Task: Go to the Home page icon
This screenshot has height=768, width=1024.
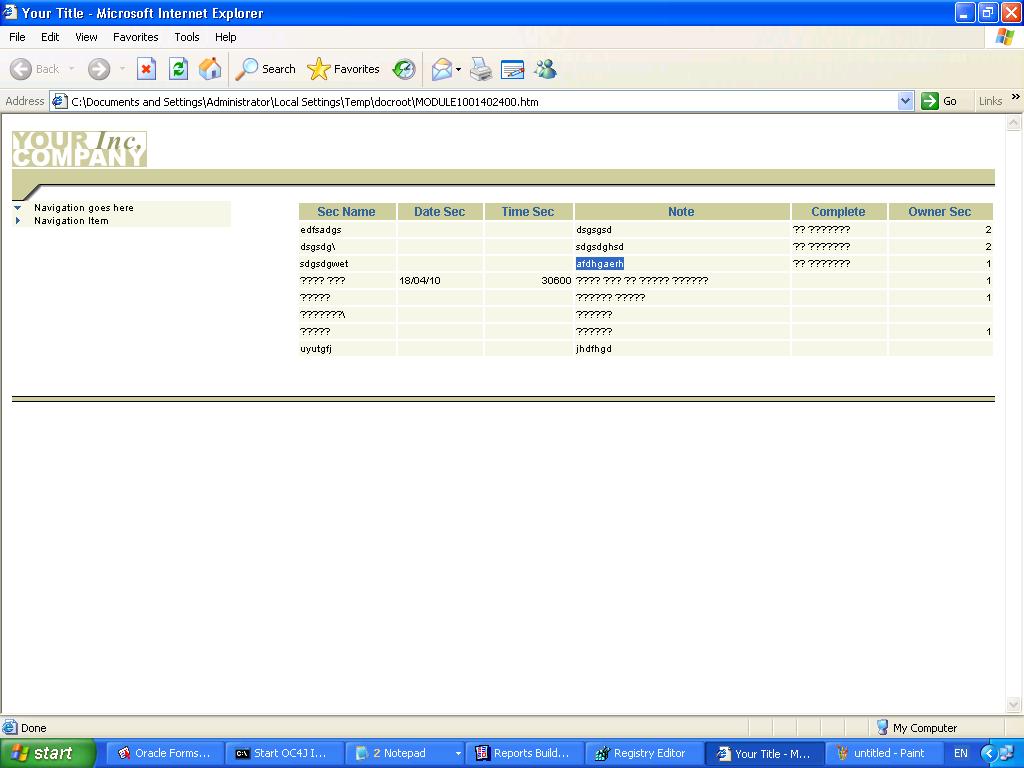Action: pyautogui.click(x=210, y=69)
